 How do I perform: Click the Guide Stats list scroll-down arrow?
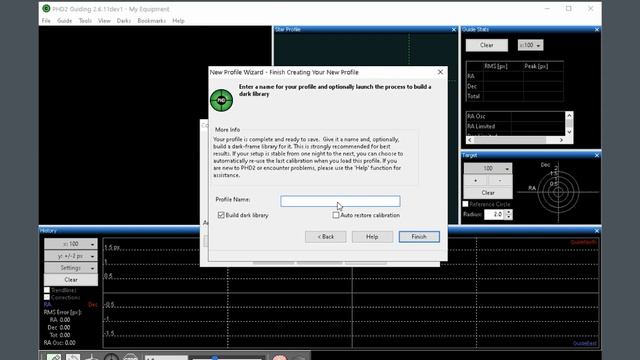[569, 132]
